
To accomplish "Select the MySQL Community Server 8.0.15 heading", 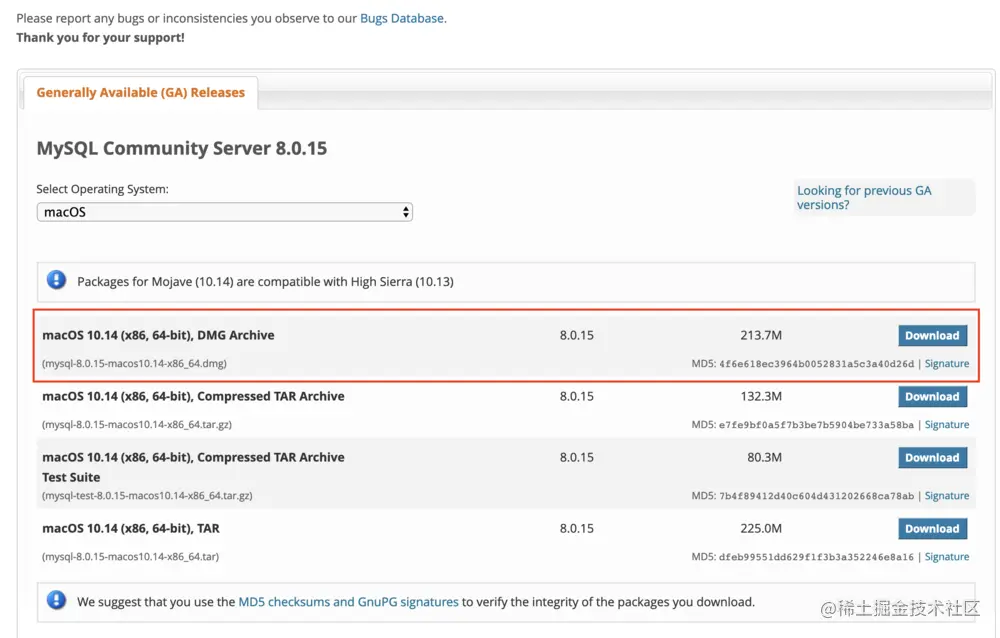I will click(x=182, y=148).
